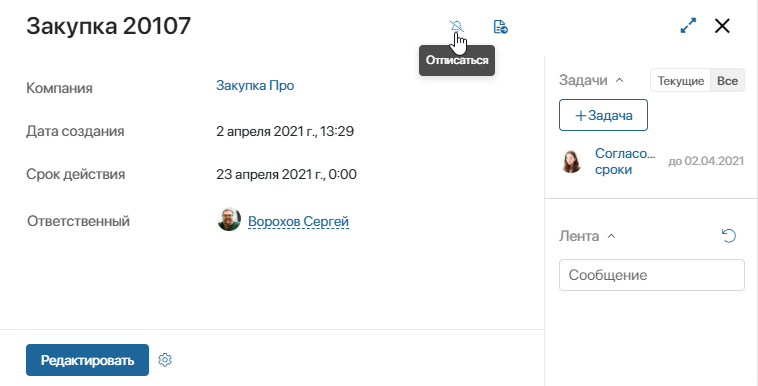Image resolution: width=758 pixels, height=386 pixels.
Task: Click the Сообщение input field
Action: 652,275
